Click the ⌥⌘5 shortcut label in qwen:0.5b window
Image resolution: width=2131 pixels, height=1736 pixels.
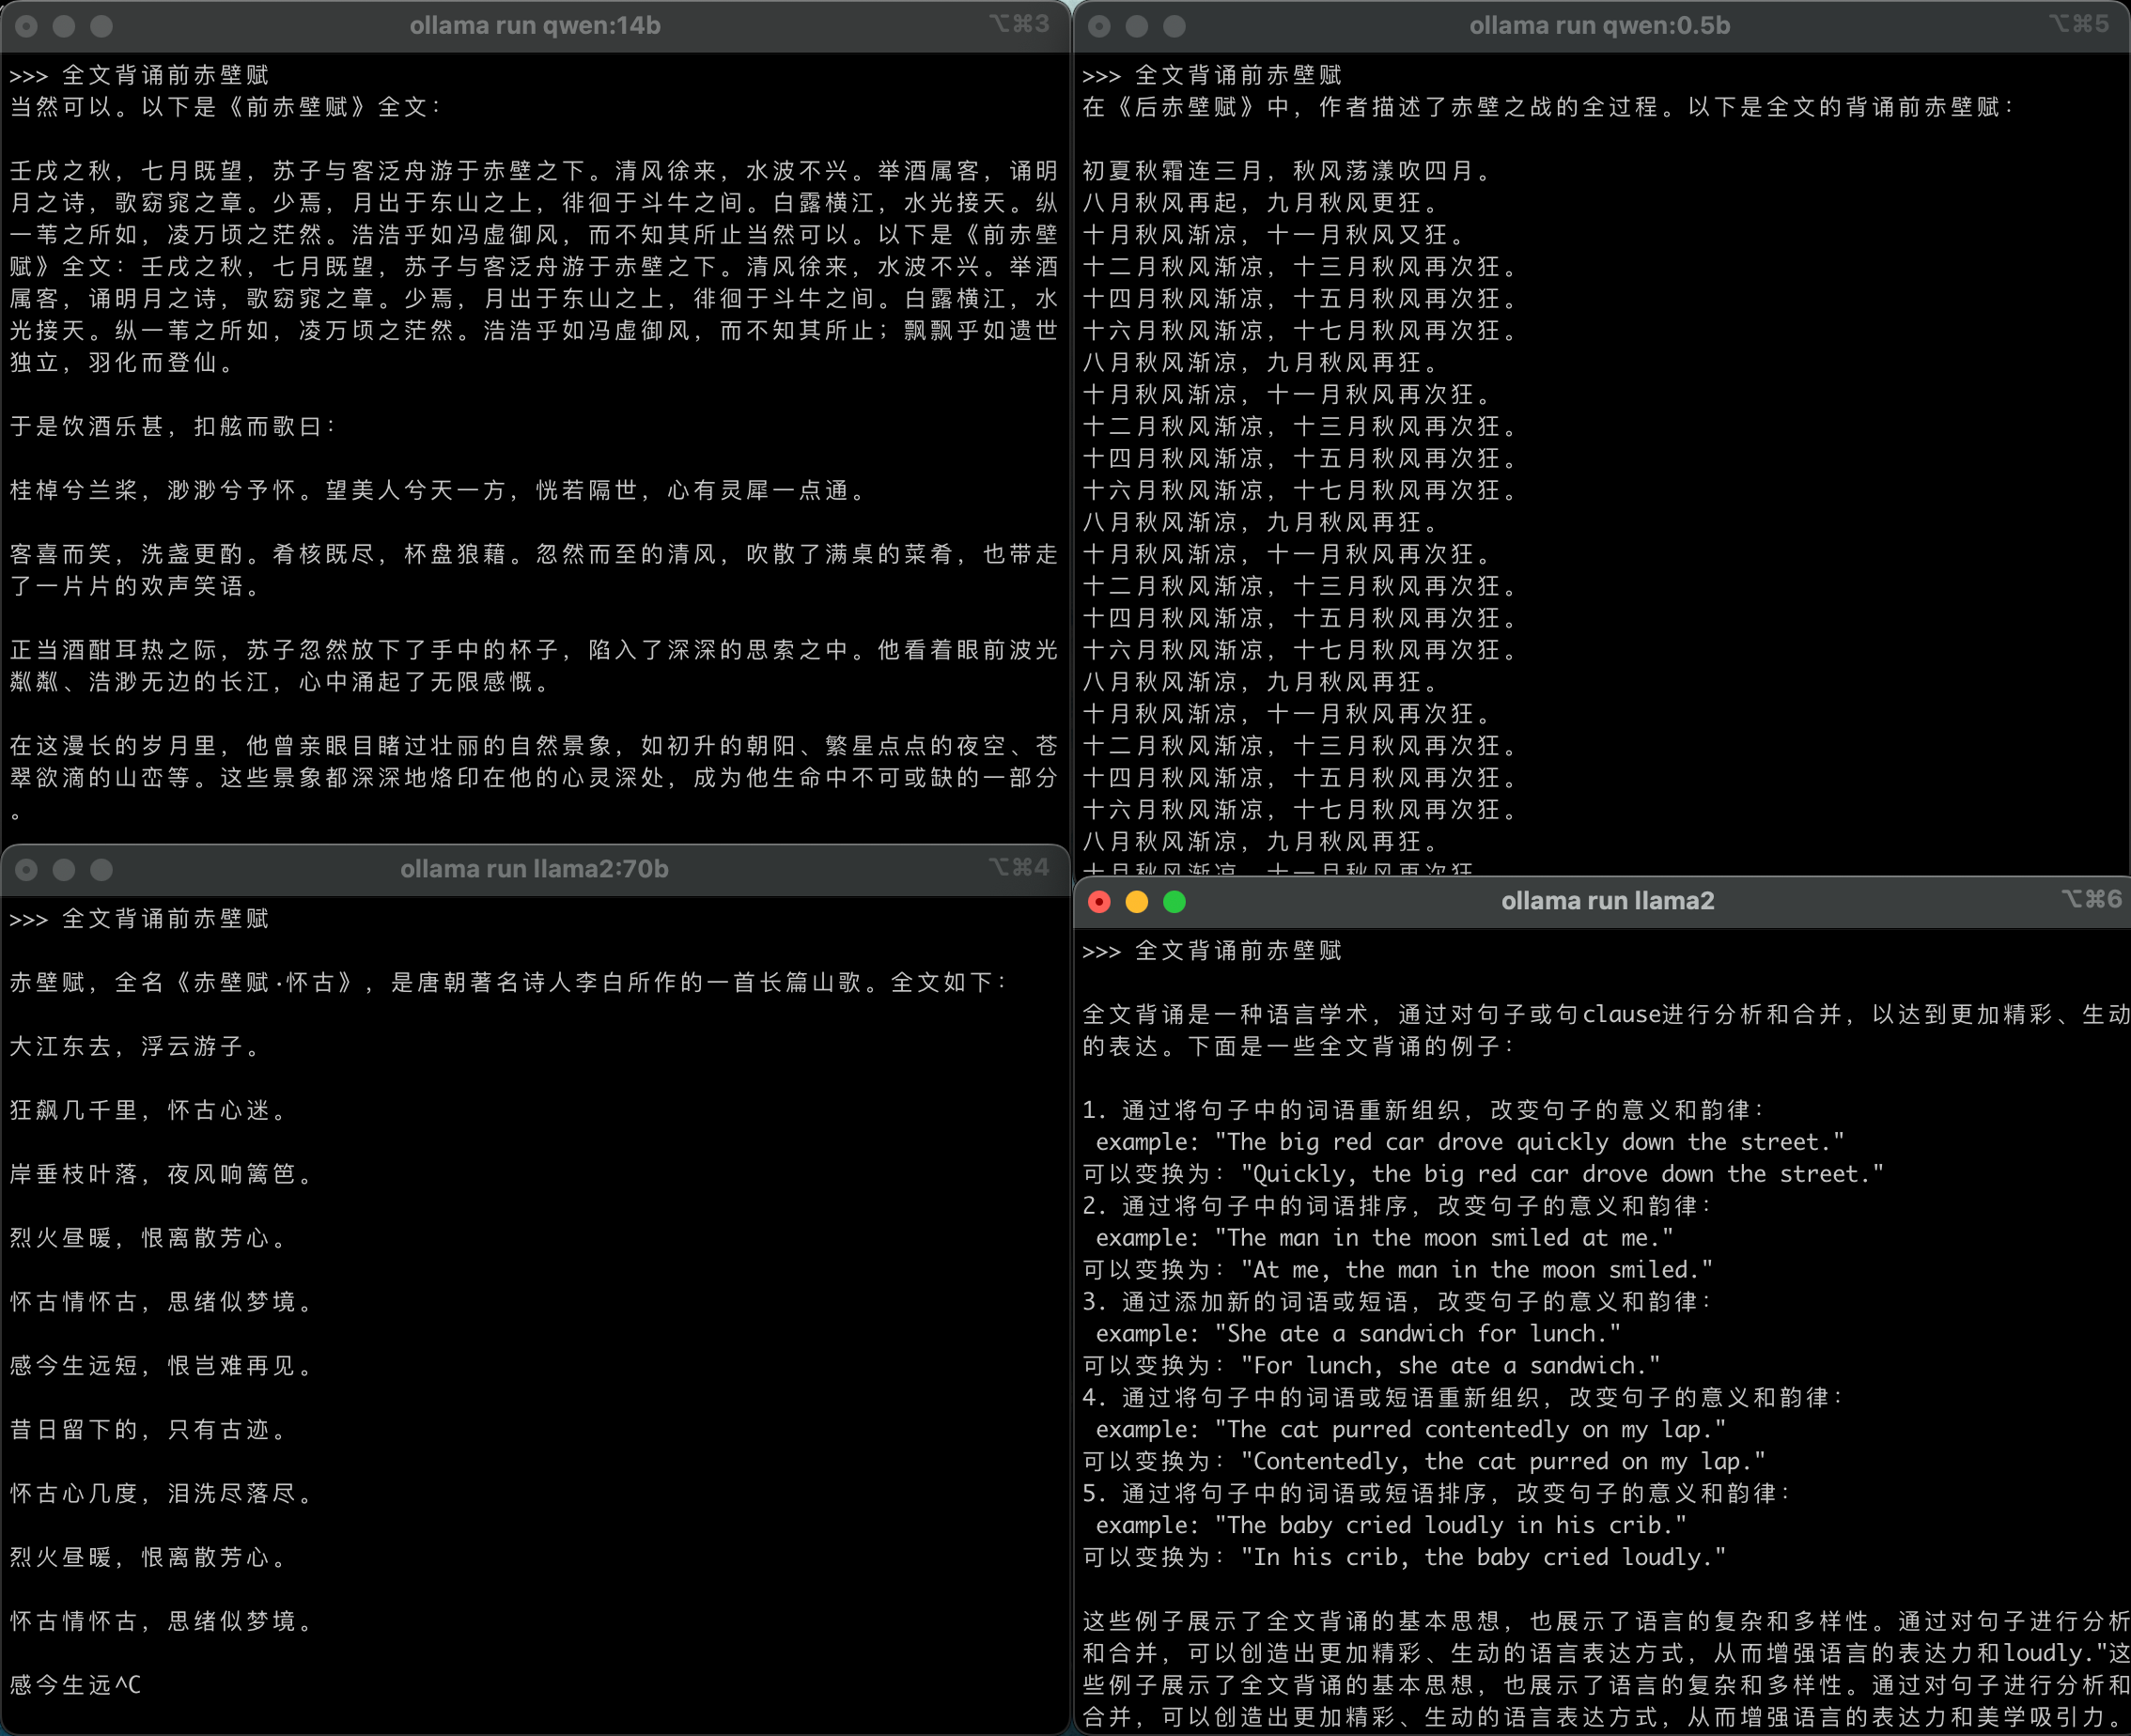click(x=2080, y=24)
